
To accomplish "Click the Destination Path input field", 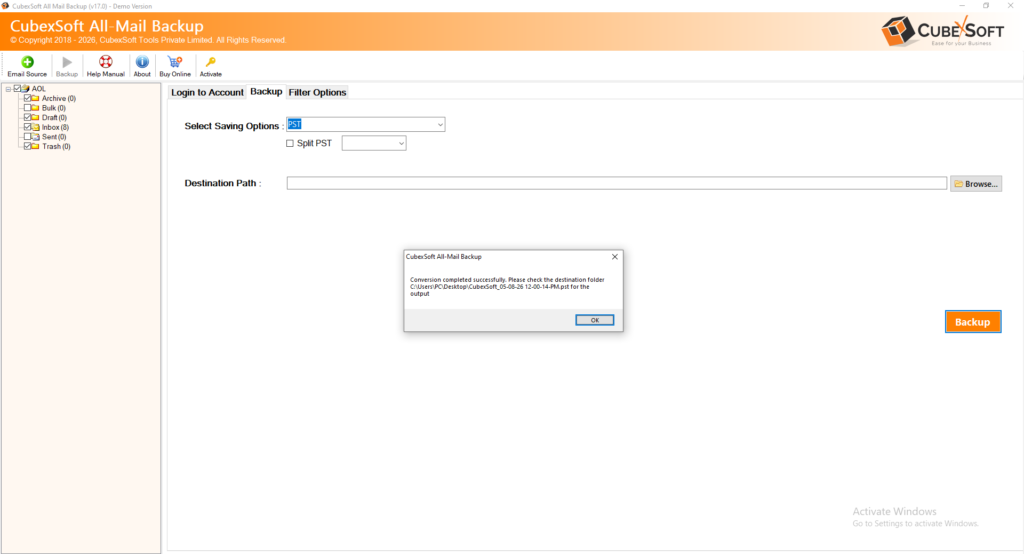I will tap(616, 184).
